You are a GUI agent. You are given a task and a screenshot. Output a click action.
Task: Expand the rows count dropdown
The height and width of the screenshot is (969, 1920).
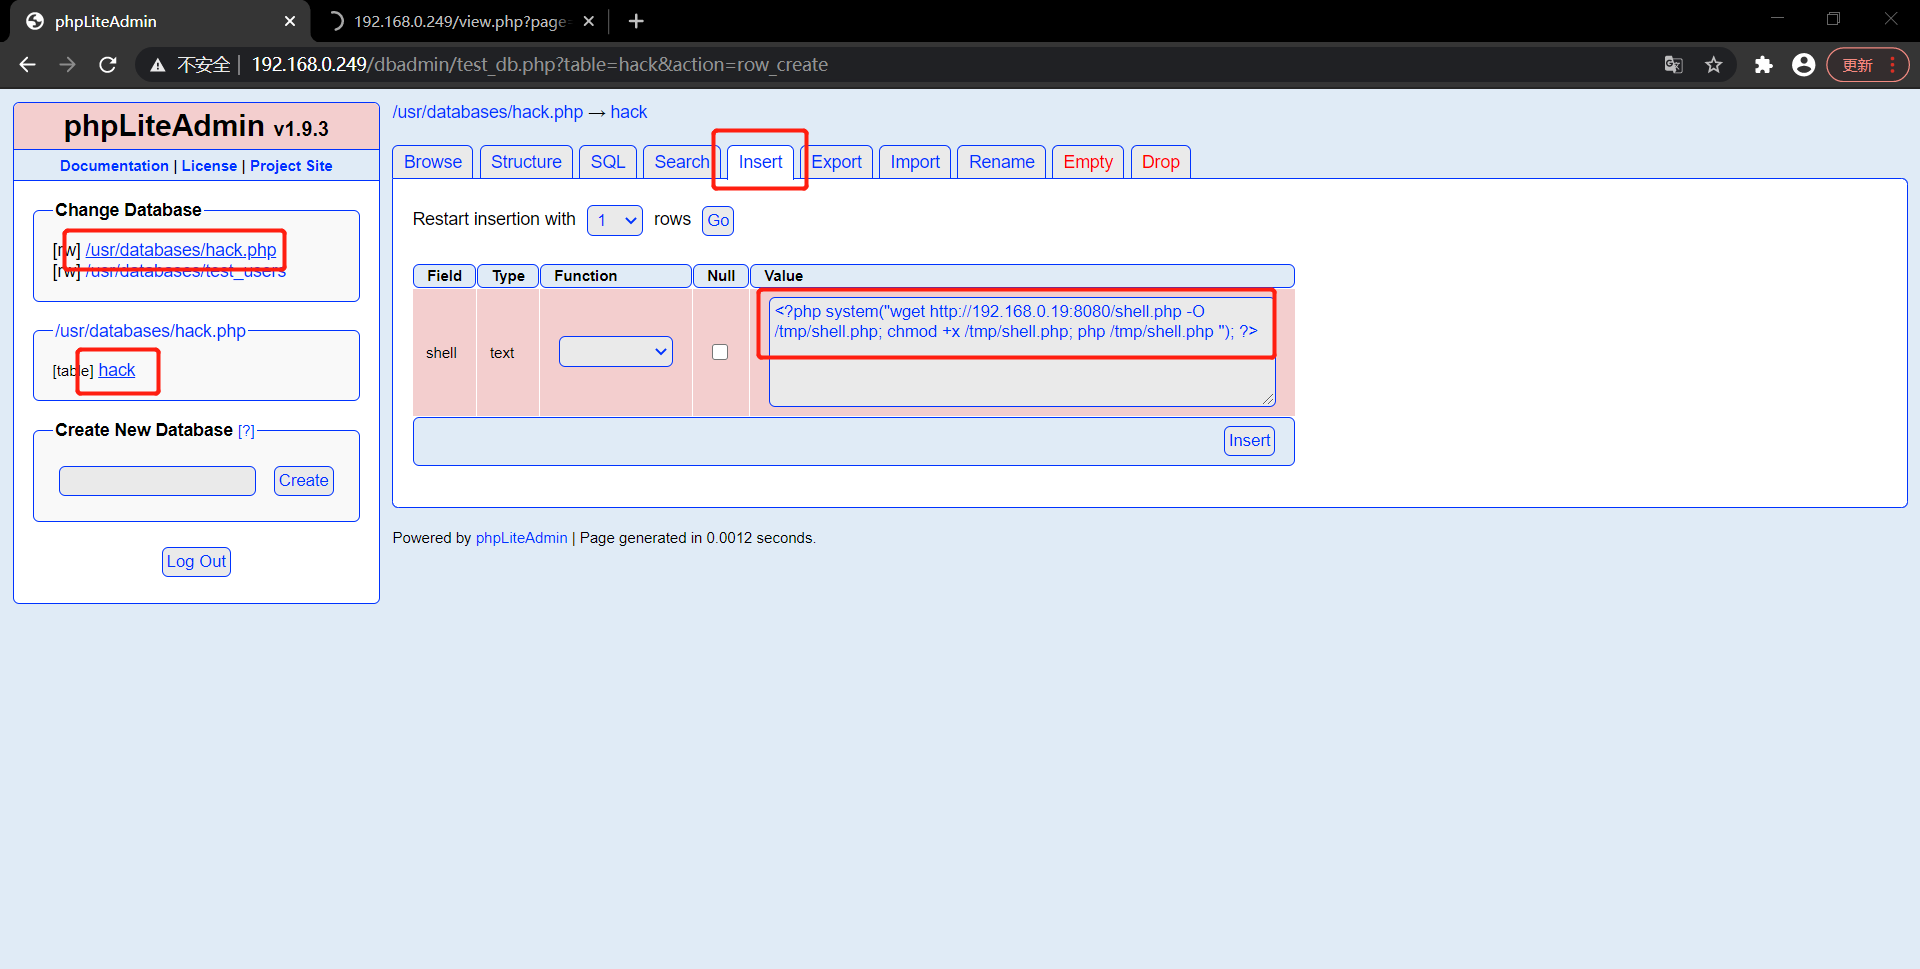click(x=615, y=221)
